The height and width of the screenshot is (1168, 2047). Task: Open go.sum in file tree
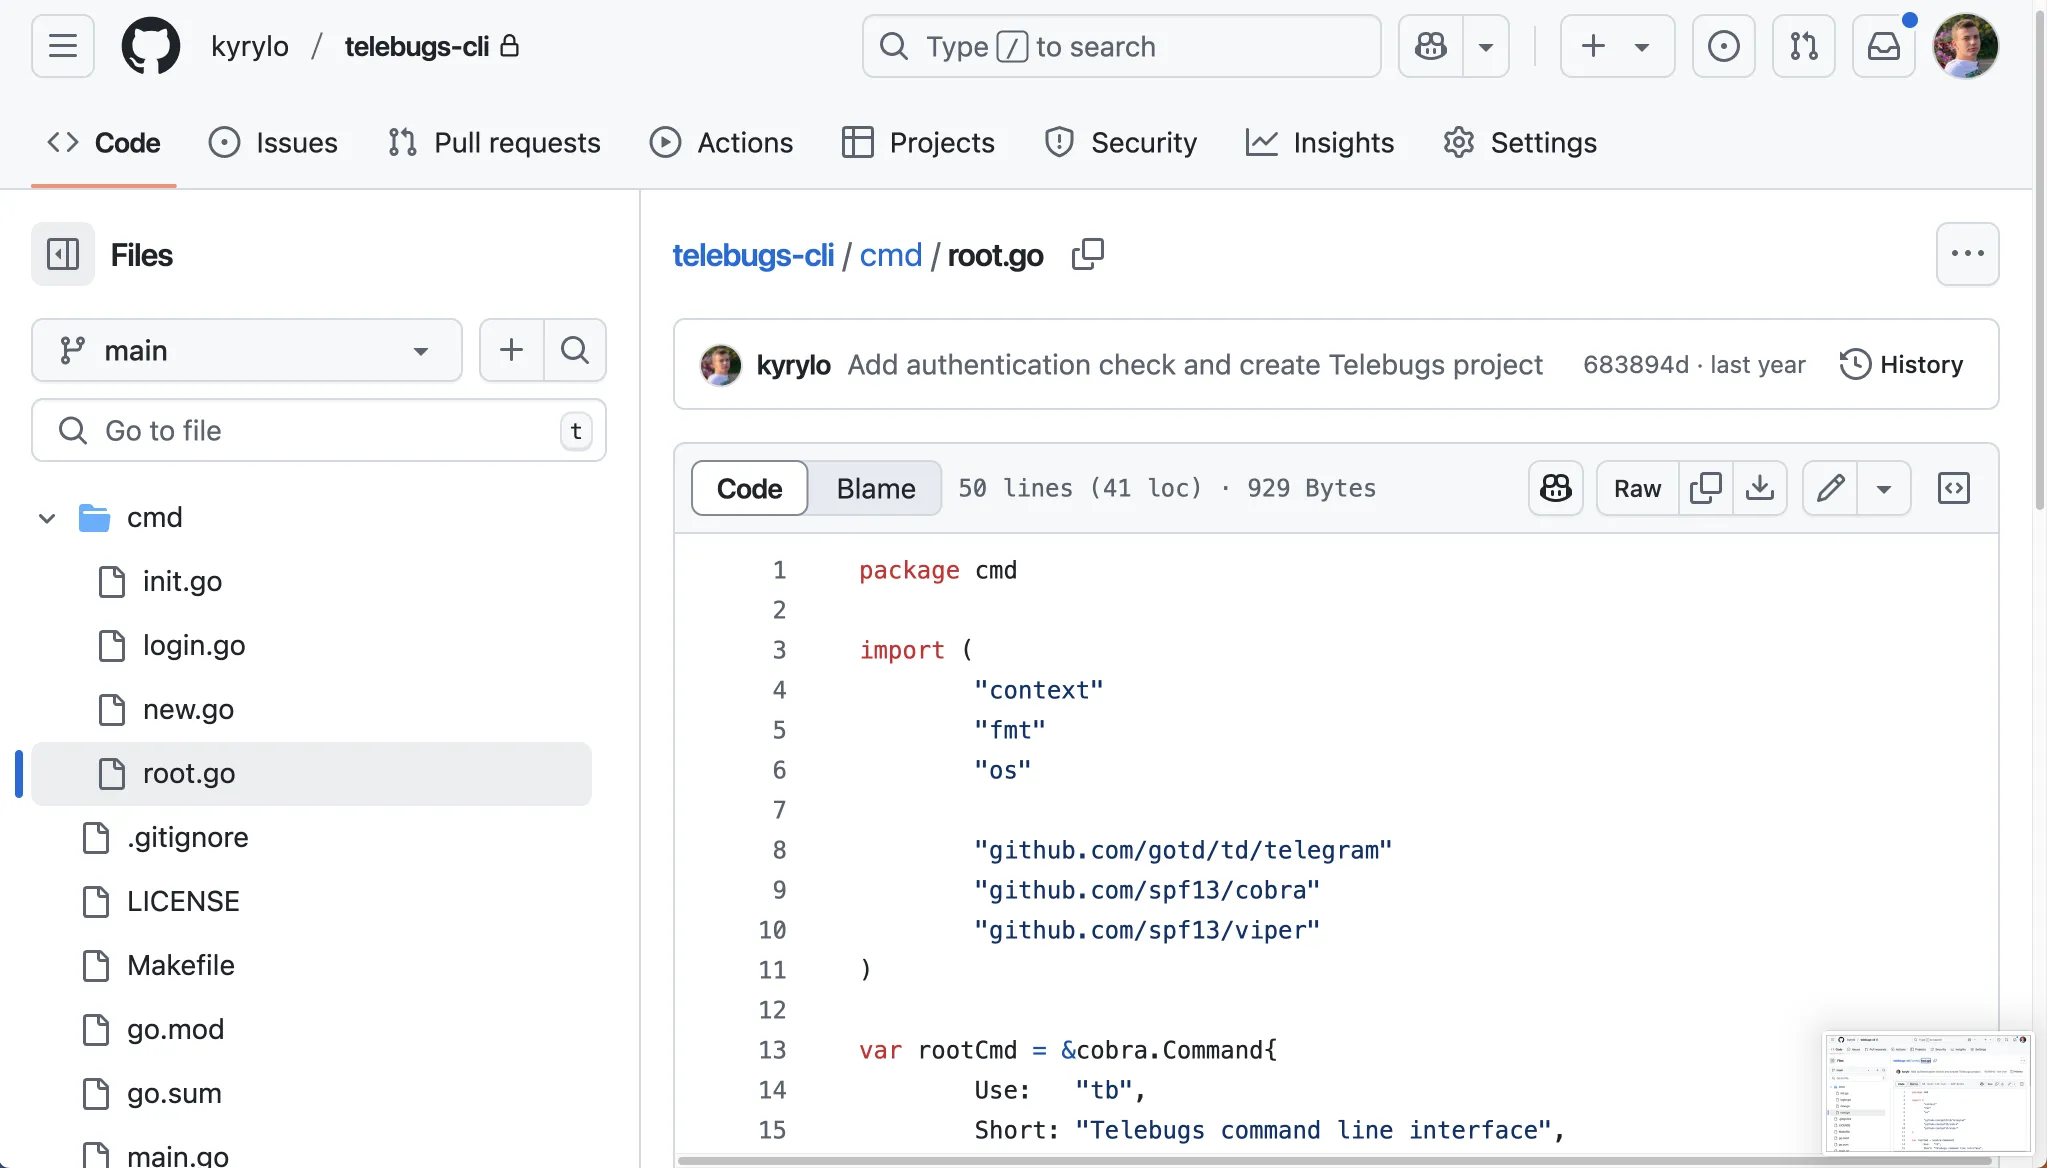(x=174, y=1093)
